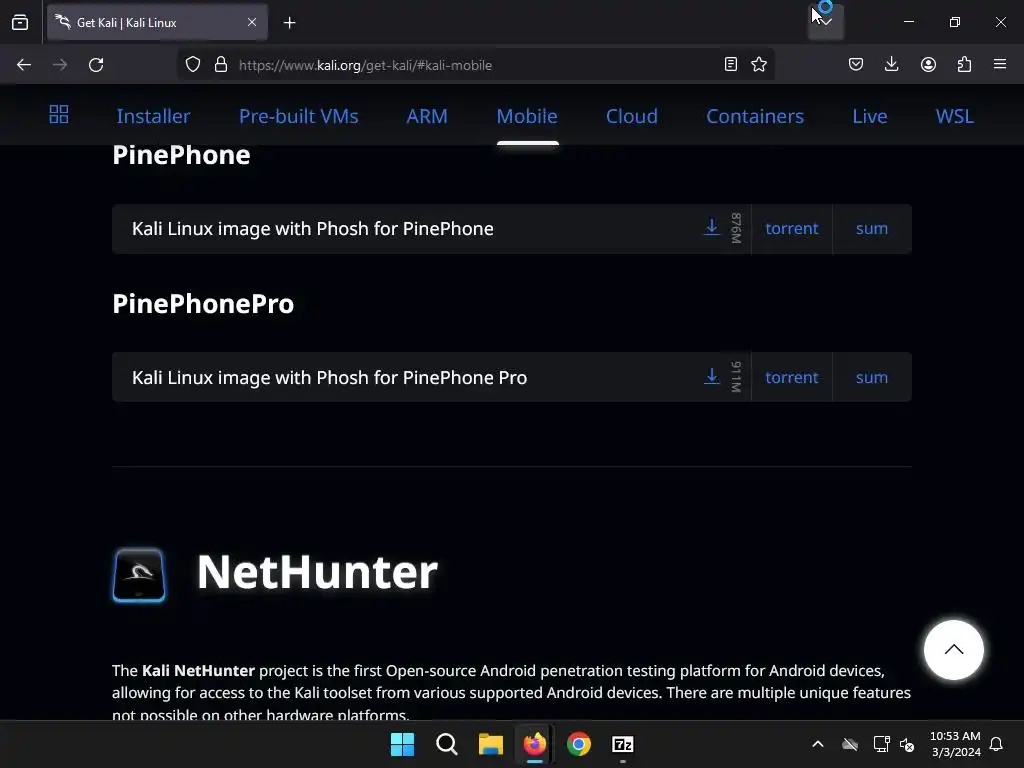Screen dimensions: 1024x768
Task: Open a new browser tab
Action: click(x=289, y=23)
